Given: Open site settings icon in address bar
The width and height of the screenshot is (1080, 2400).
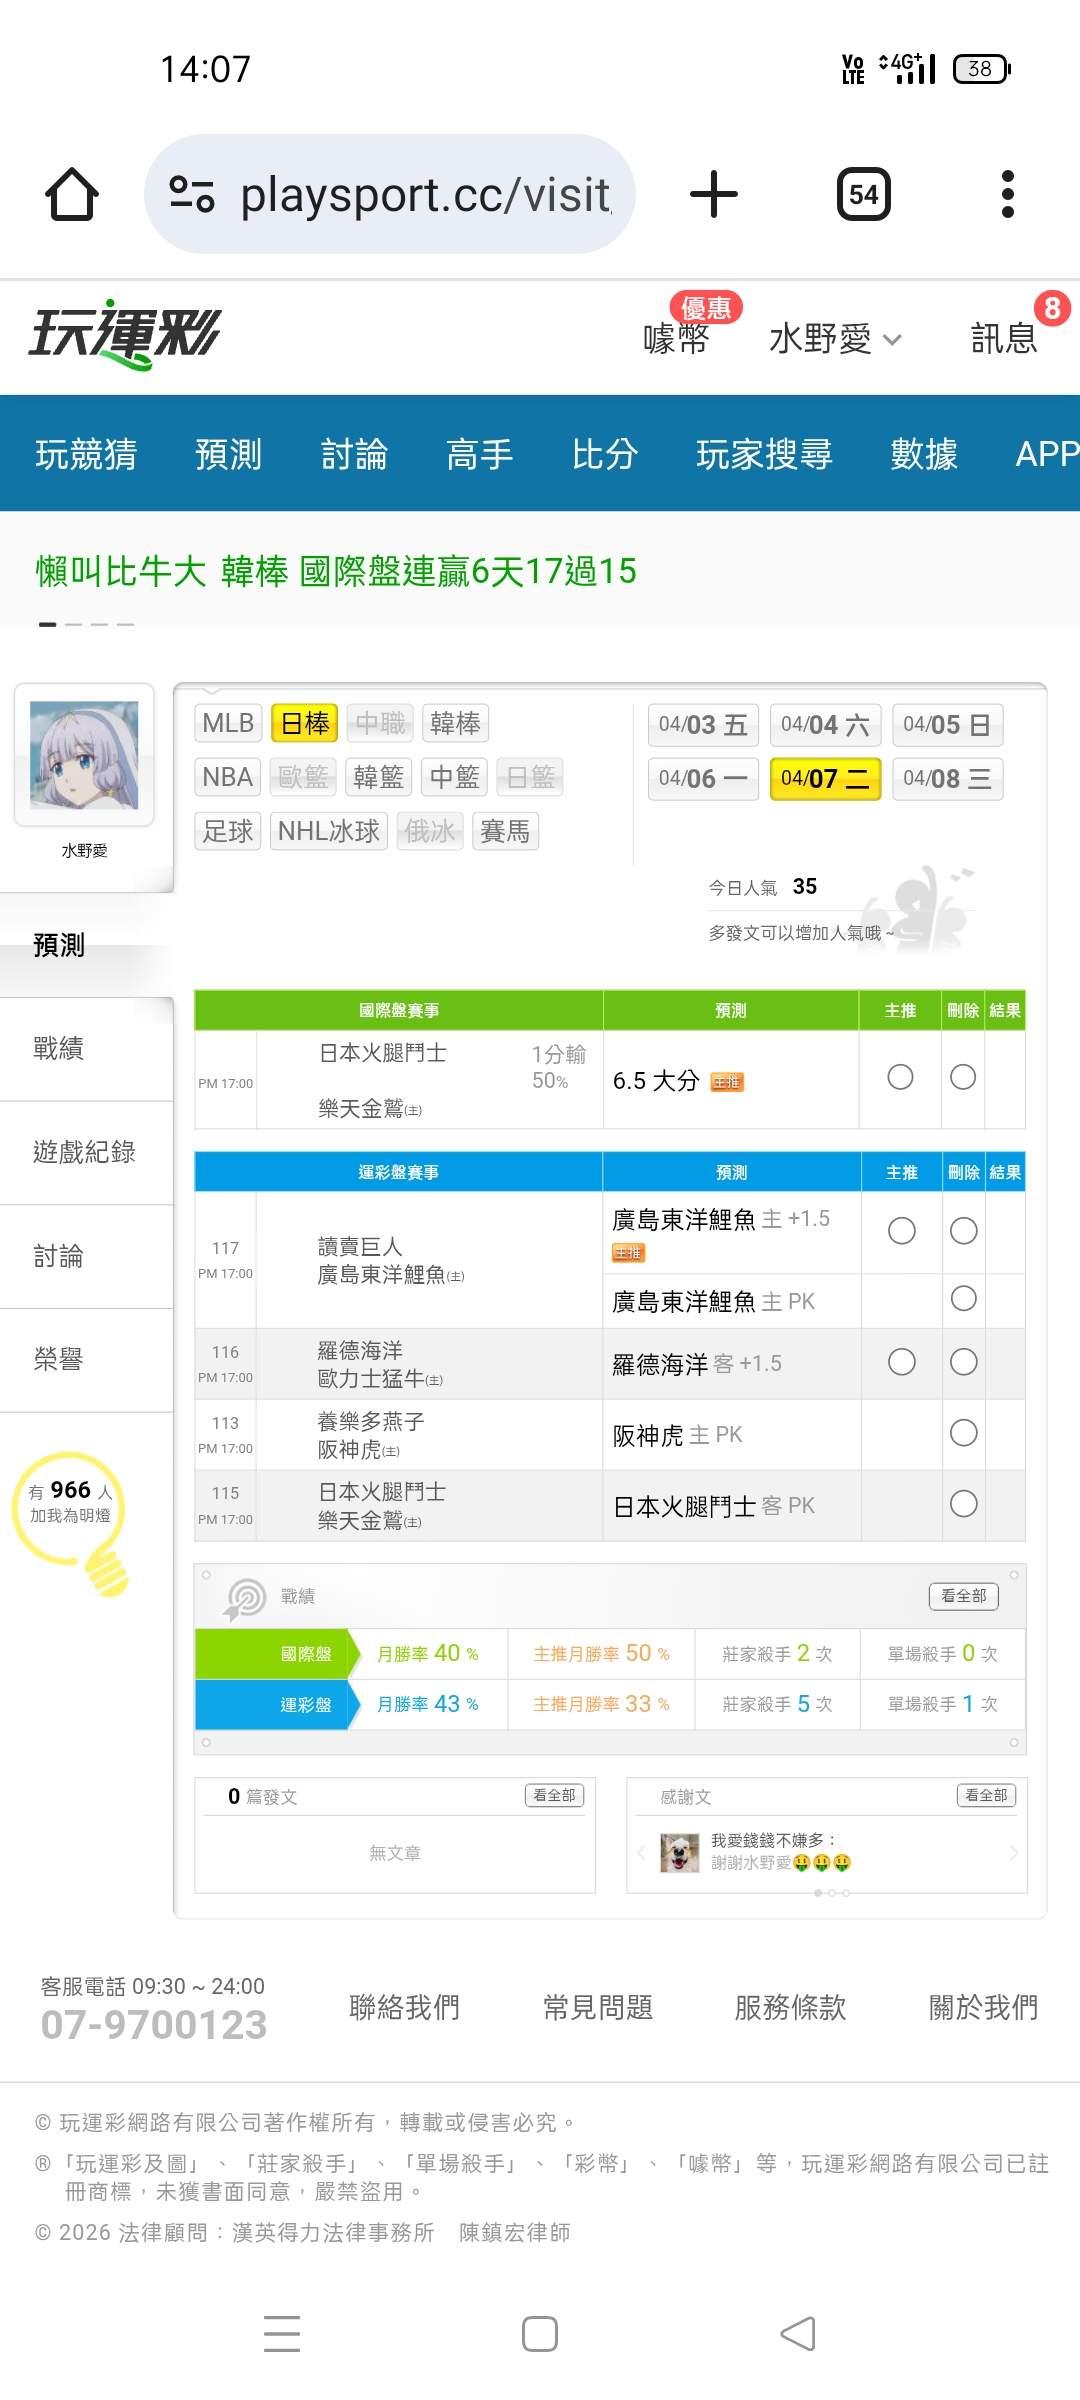Looking at the screenshot, I should (x=191, y=194).
